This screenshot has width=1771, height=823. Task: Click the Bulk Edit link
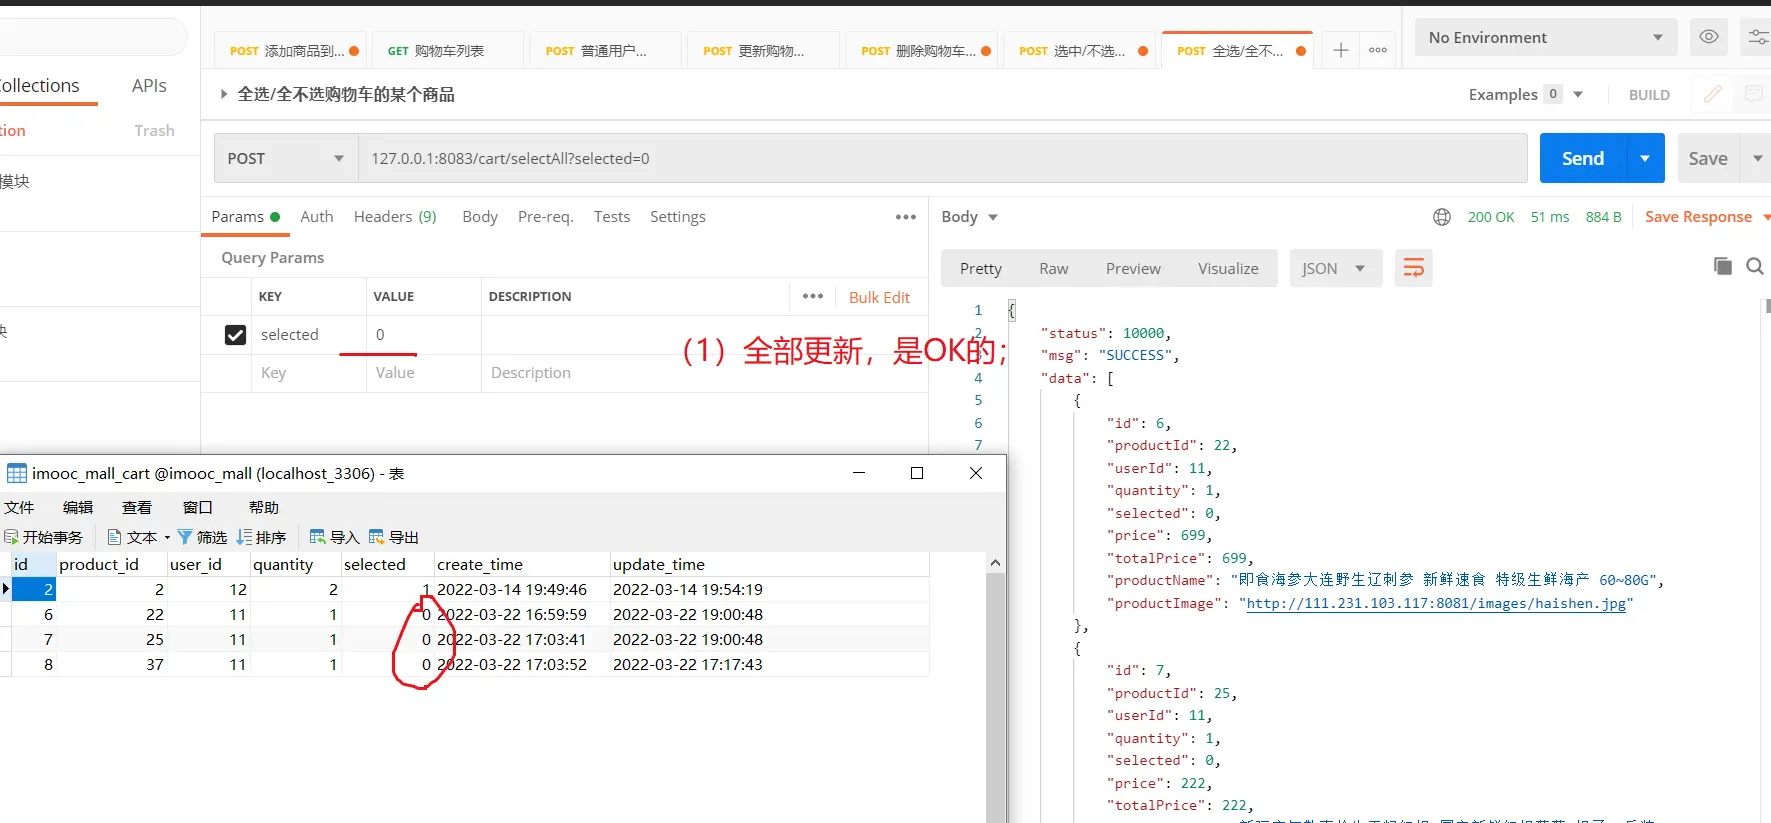pos(879,297)
